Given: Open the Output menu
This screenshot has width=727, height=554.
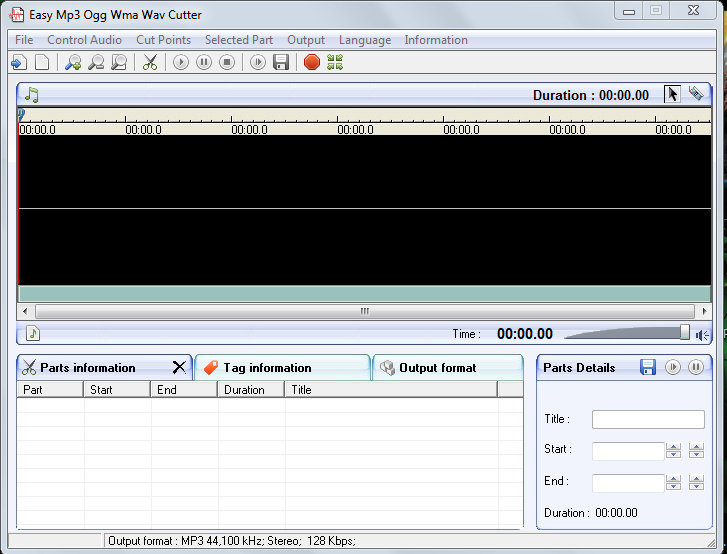Looking at the screenshot, I should point(306,40).
